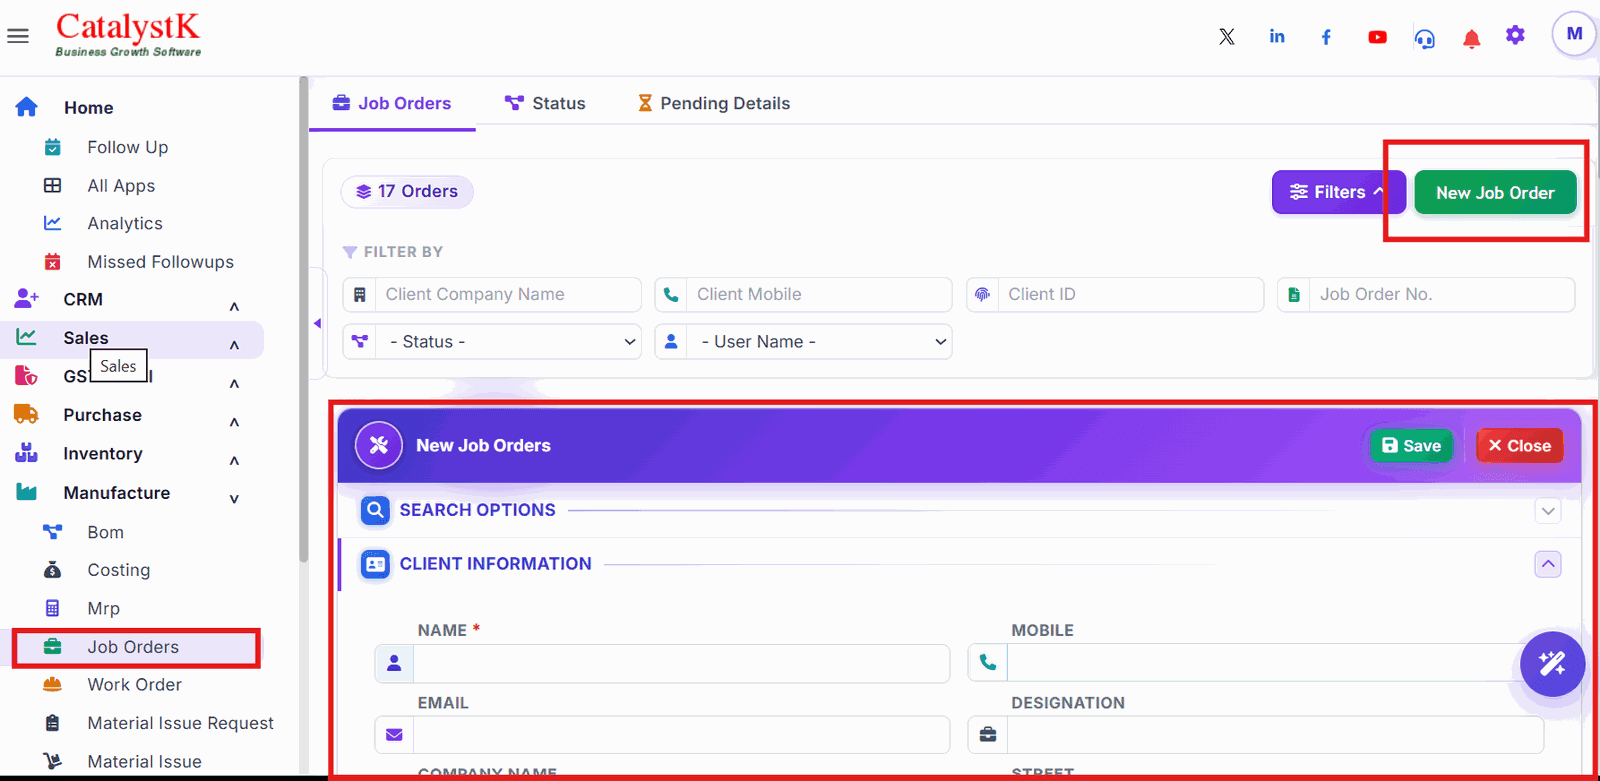Open Work Order in the sidebar
1600x781 pixels.
[135, 685]
